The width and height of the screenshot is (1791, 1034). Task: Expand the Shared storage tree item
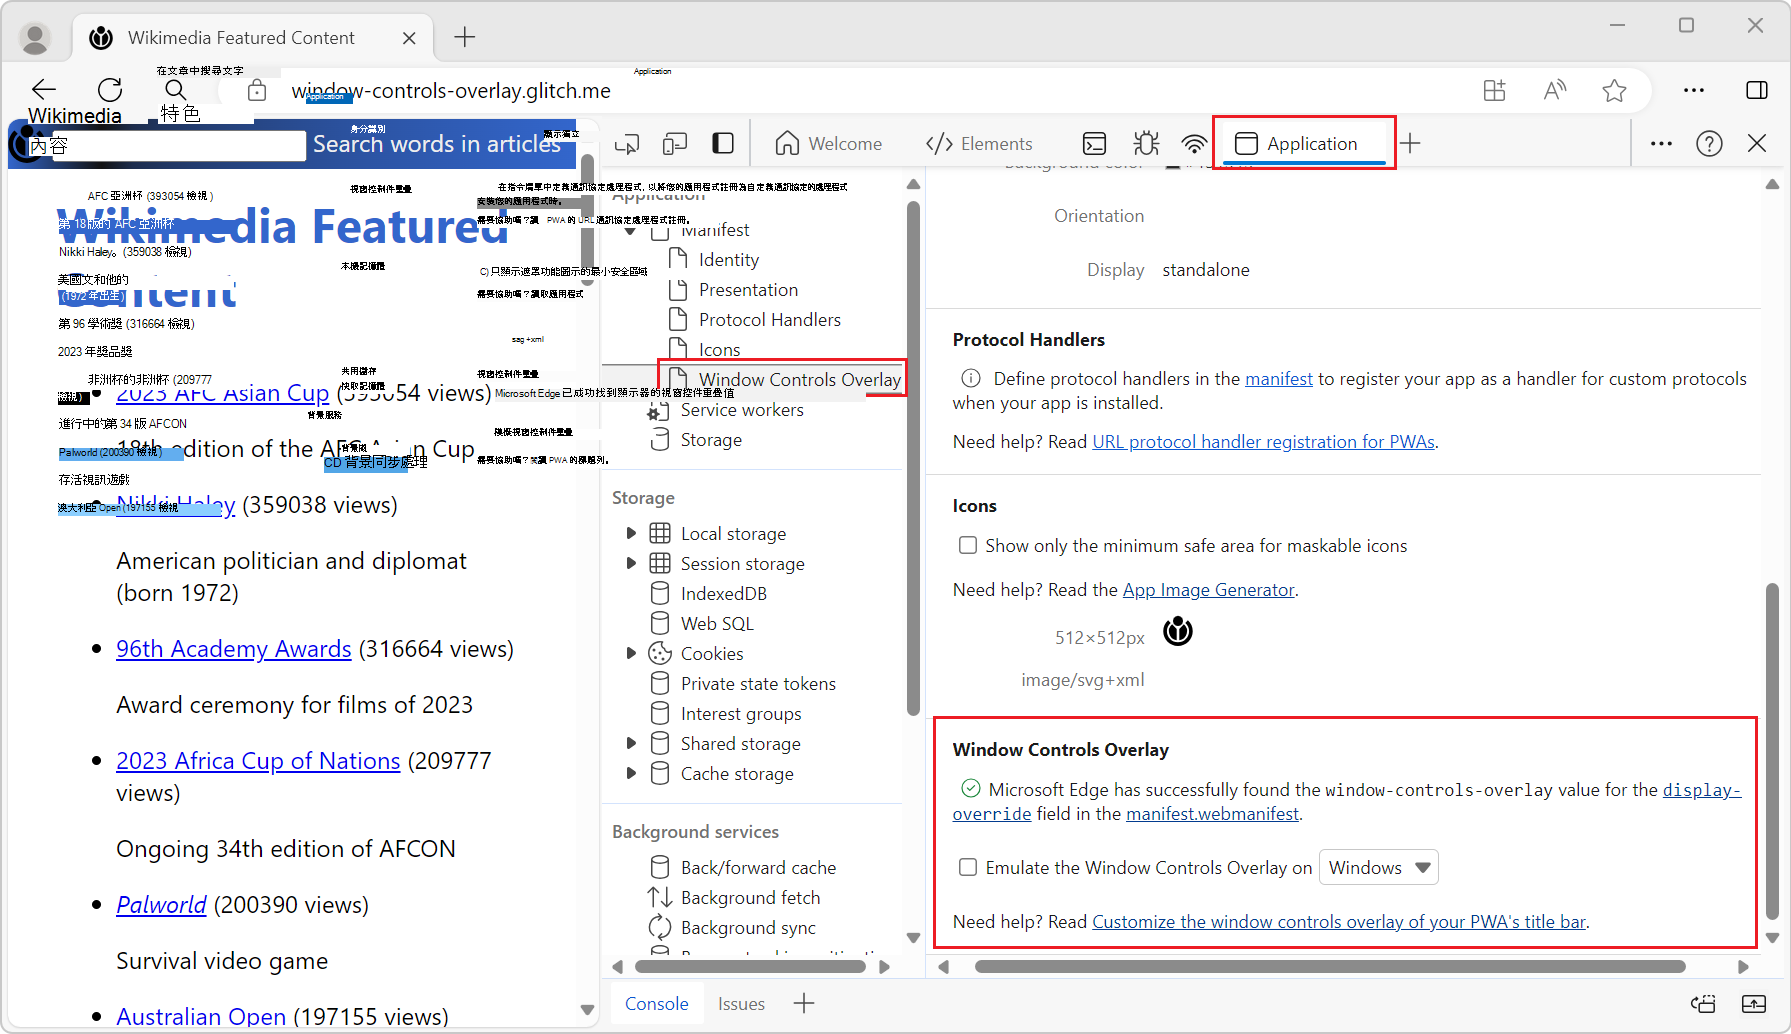tap(631, 743)
